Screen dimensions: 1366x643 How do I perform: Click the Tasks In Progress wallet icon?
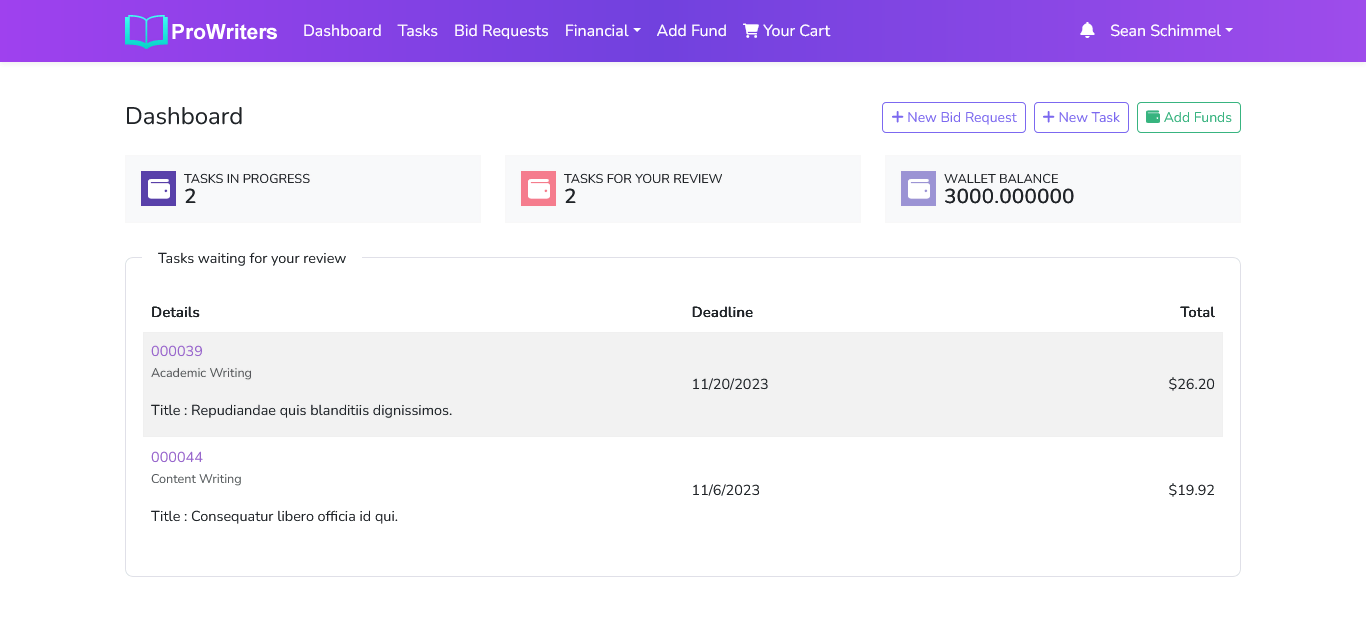click(x=158, y=188)
